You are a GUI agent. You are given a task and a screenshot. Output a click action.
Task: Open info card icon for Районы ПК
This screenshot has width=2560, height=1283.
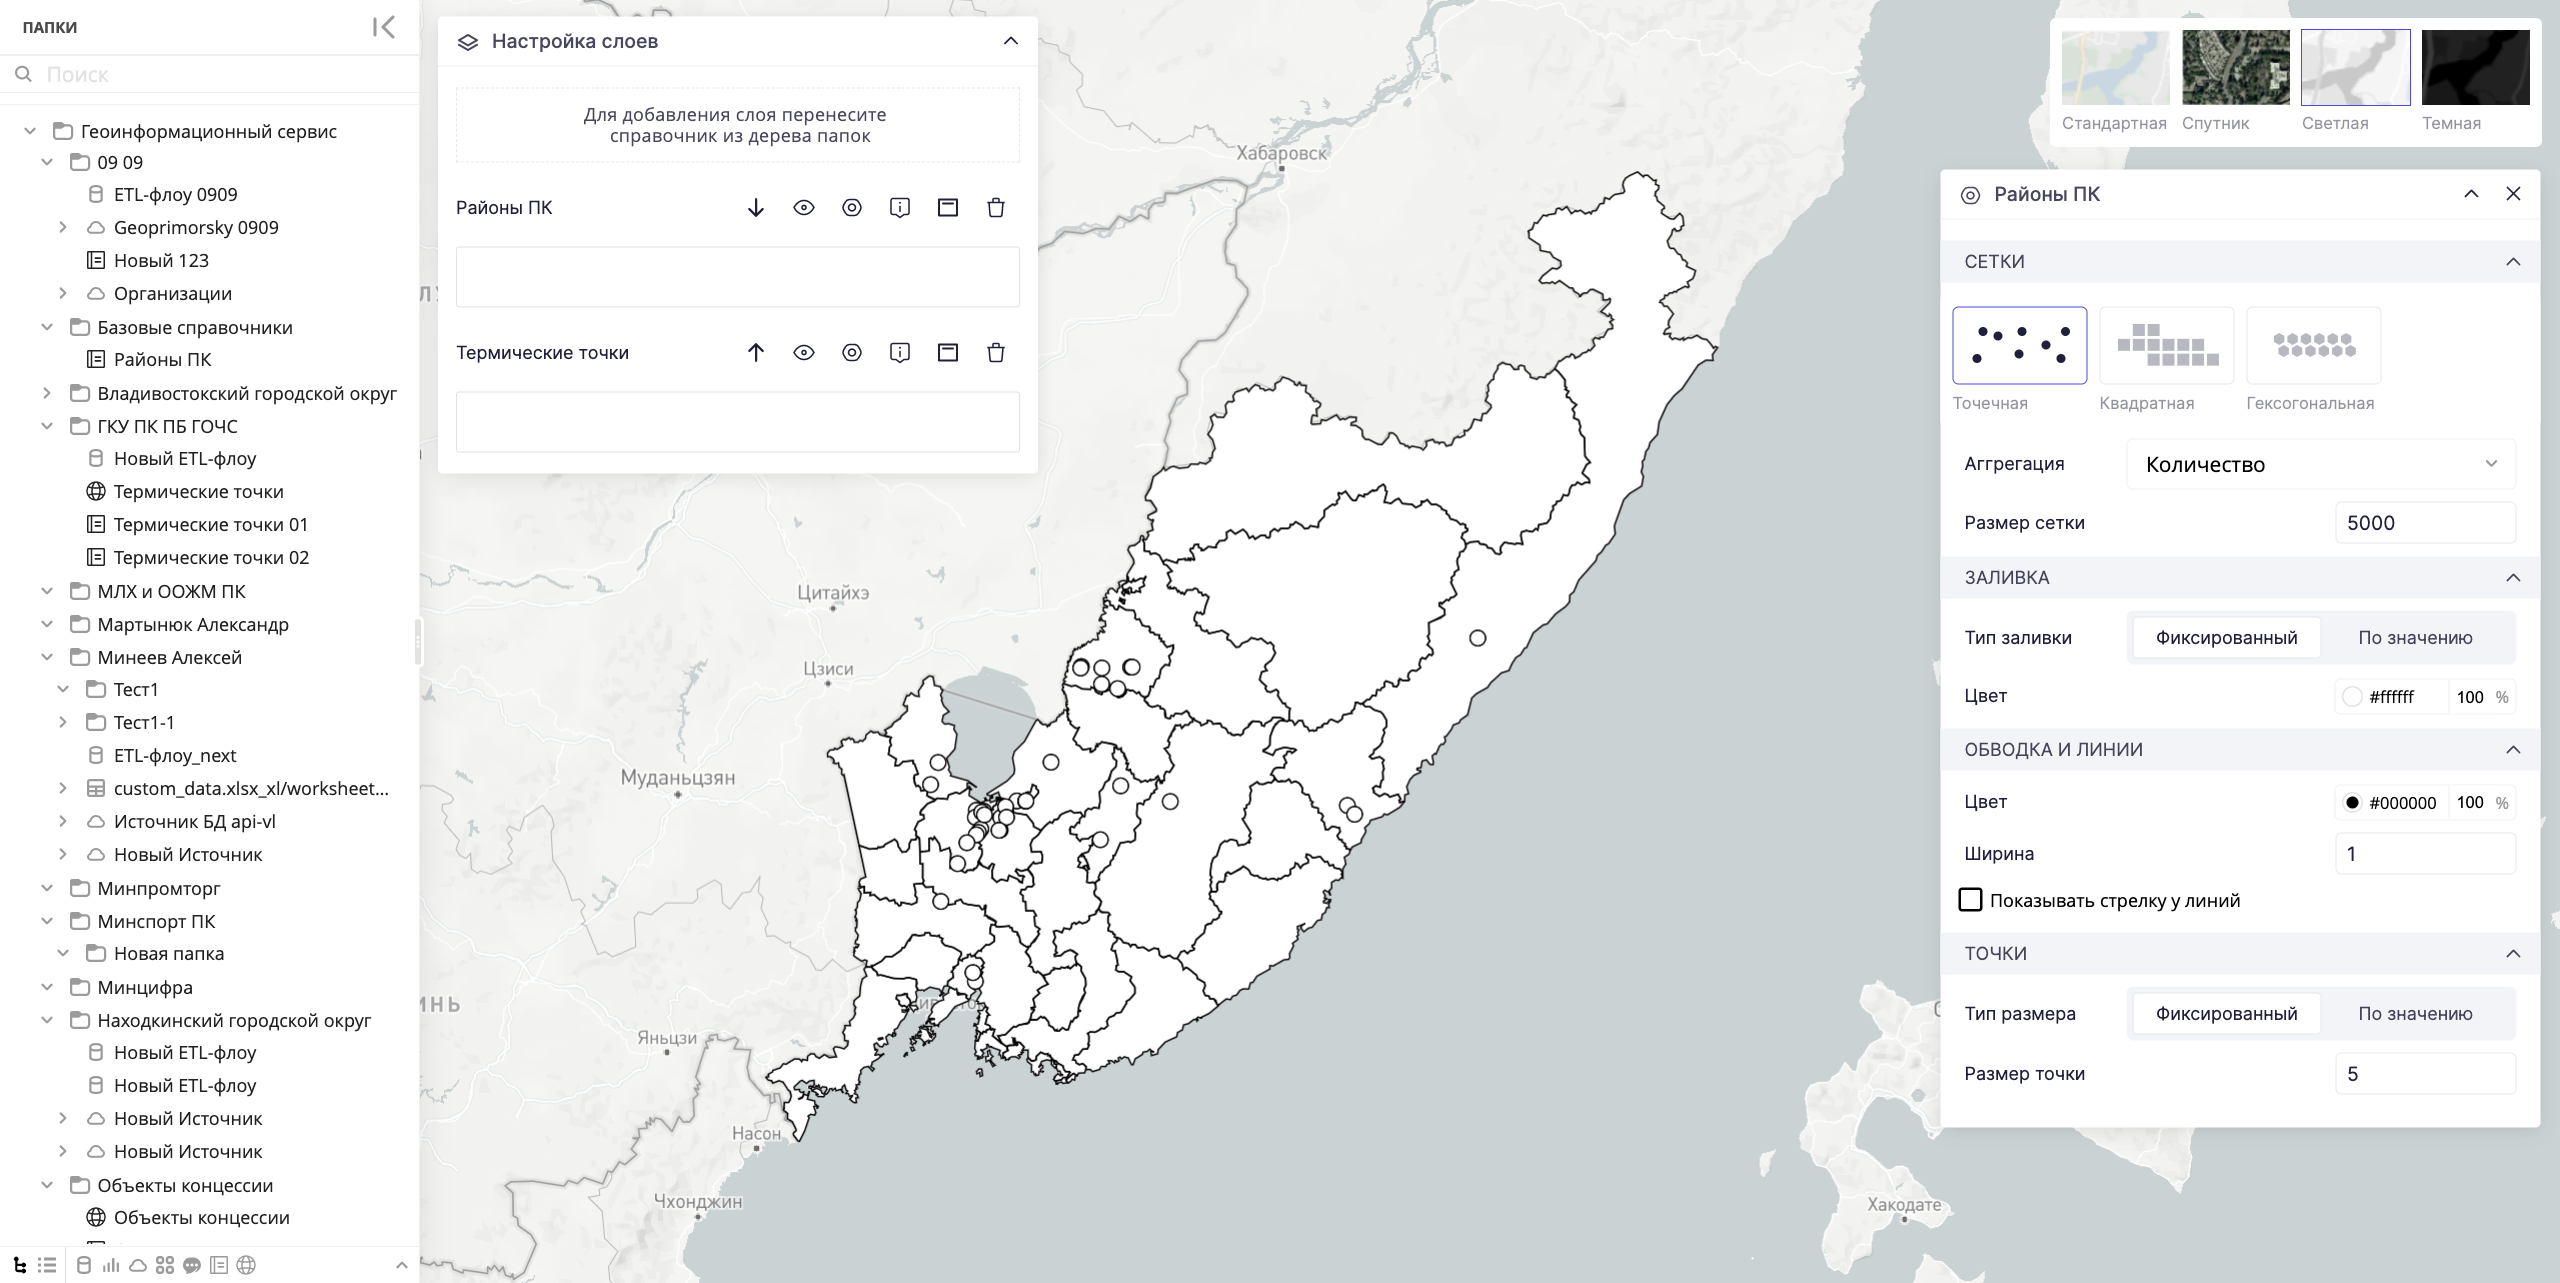[x=899, y=208]
